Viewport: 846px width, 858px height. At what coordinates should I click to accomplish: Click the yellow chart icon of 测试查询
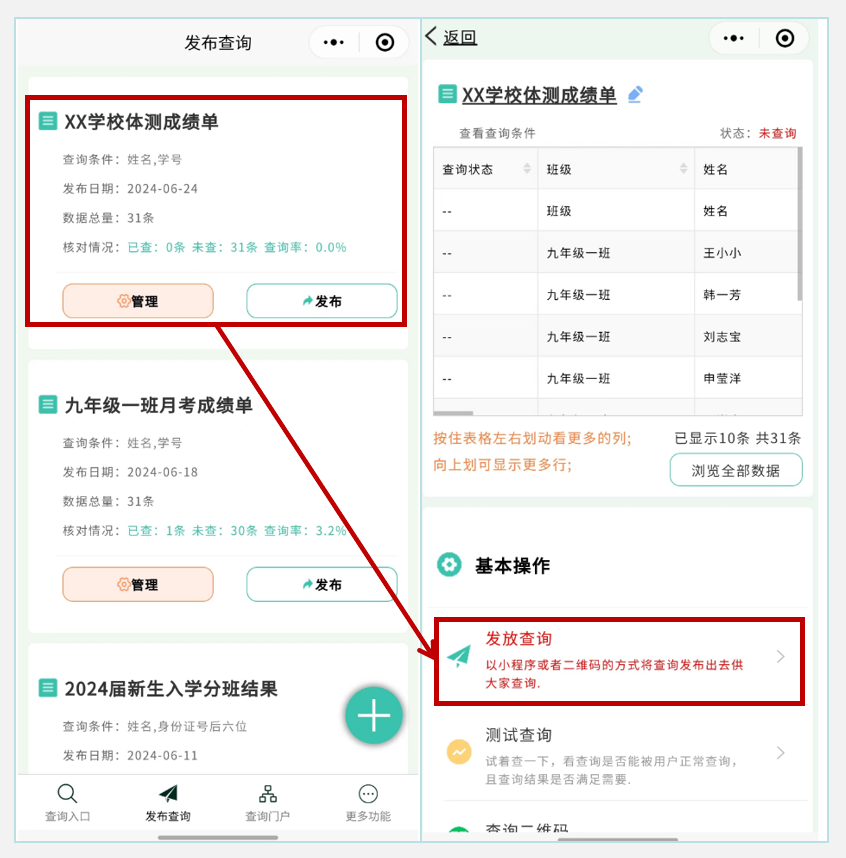pos(459,752)
